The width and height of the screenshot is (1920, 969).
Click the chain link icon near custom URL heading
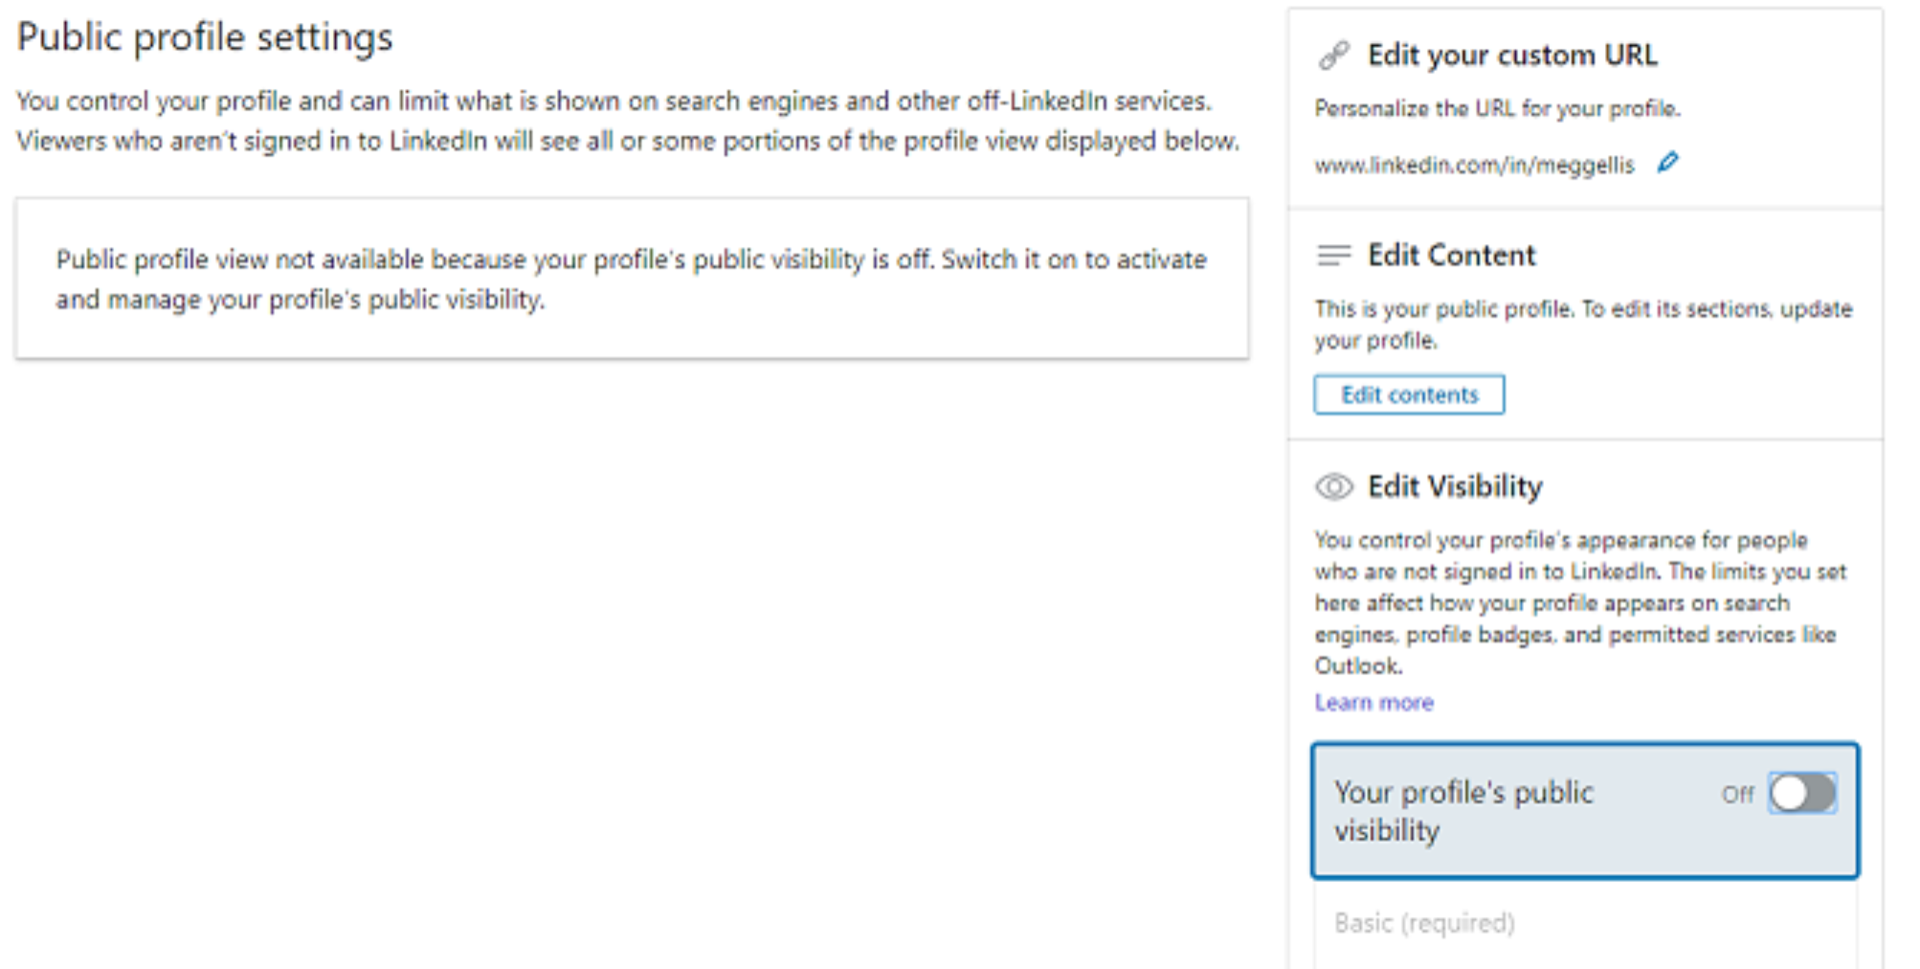point(1334,55)
